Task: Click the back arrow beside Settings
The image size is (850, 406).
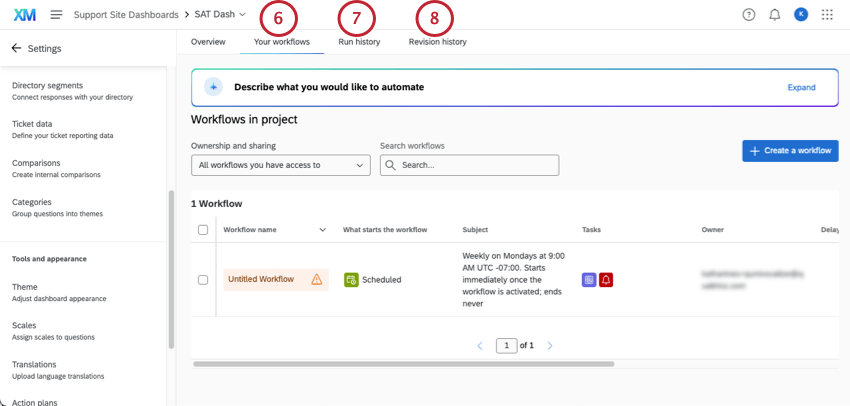Action: [16, 48]
